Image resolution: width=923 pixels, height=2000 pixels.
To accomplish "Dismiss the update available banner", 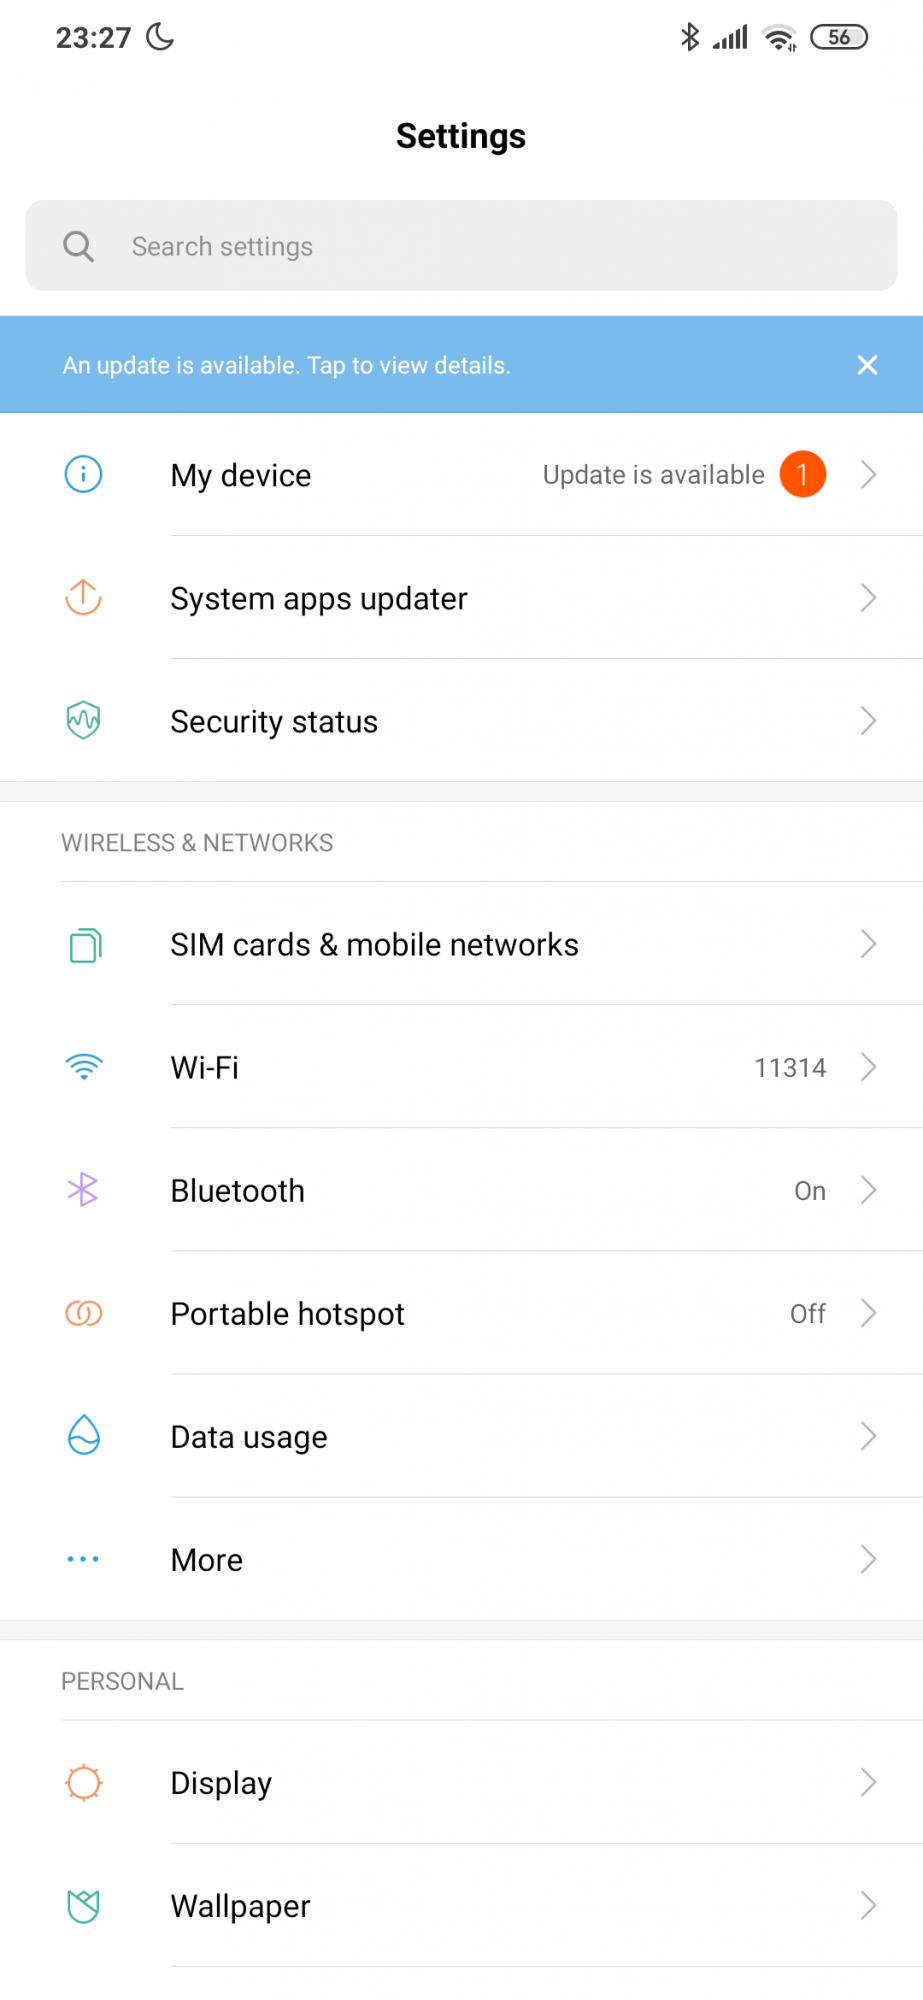I will coord(867,365).
